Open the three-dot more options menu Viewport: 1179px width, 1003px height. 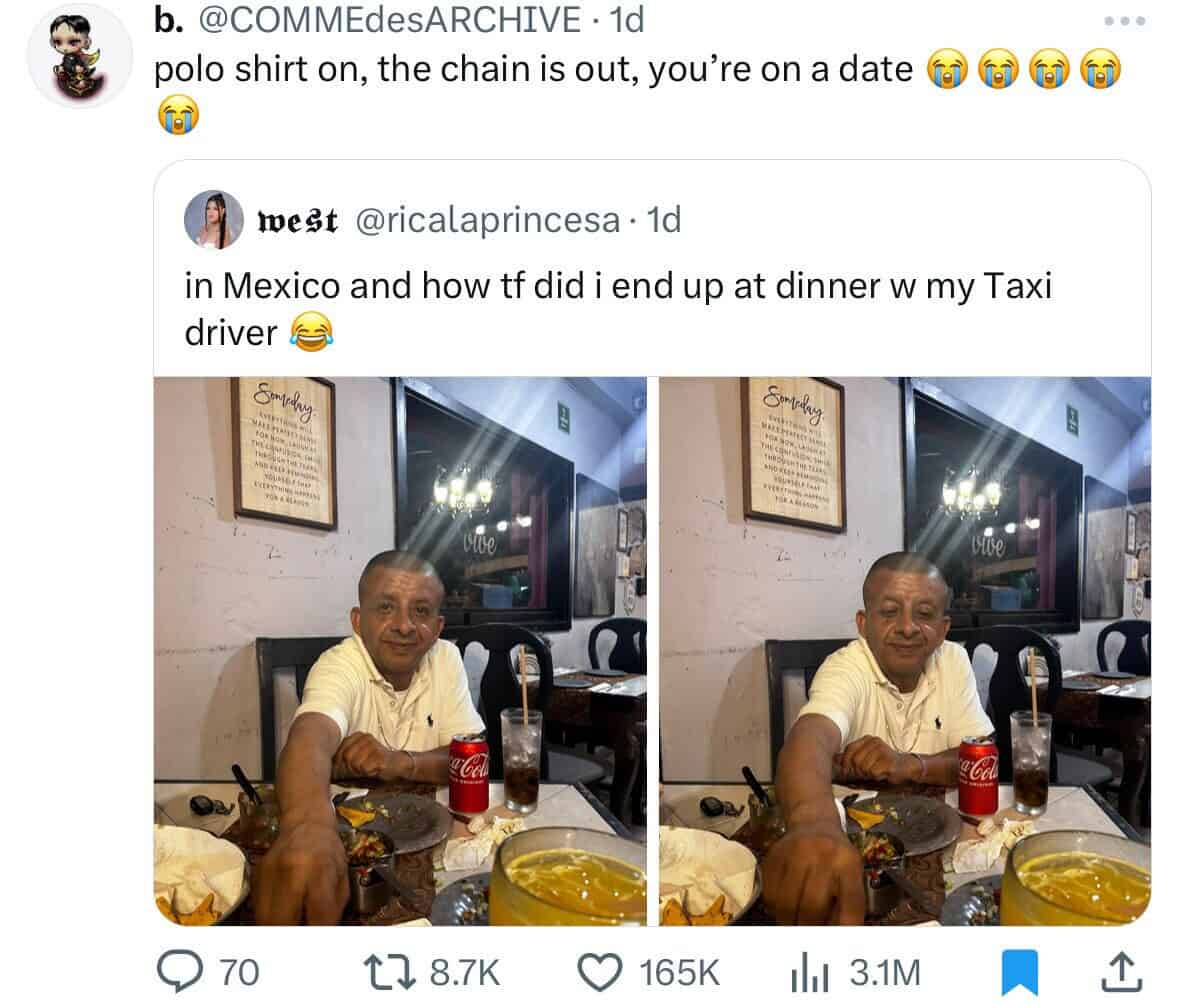pos(1125,21)
